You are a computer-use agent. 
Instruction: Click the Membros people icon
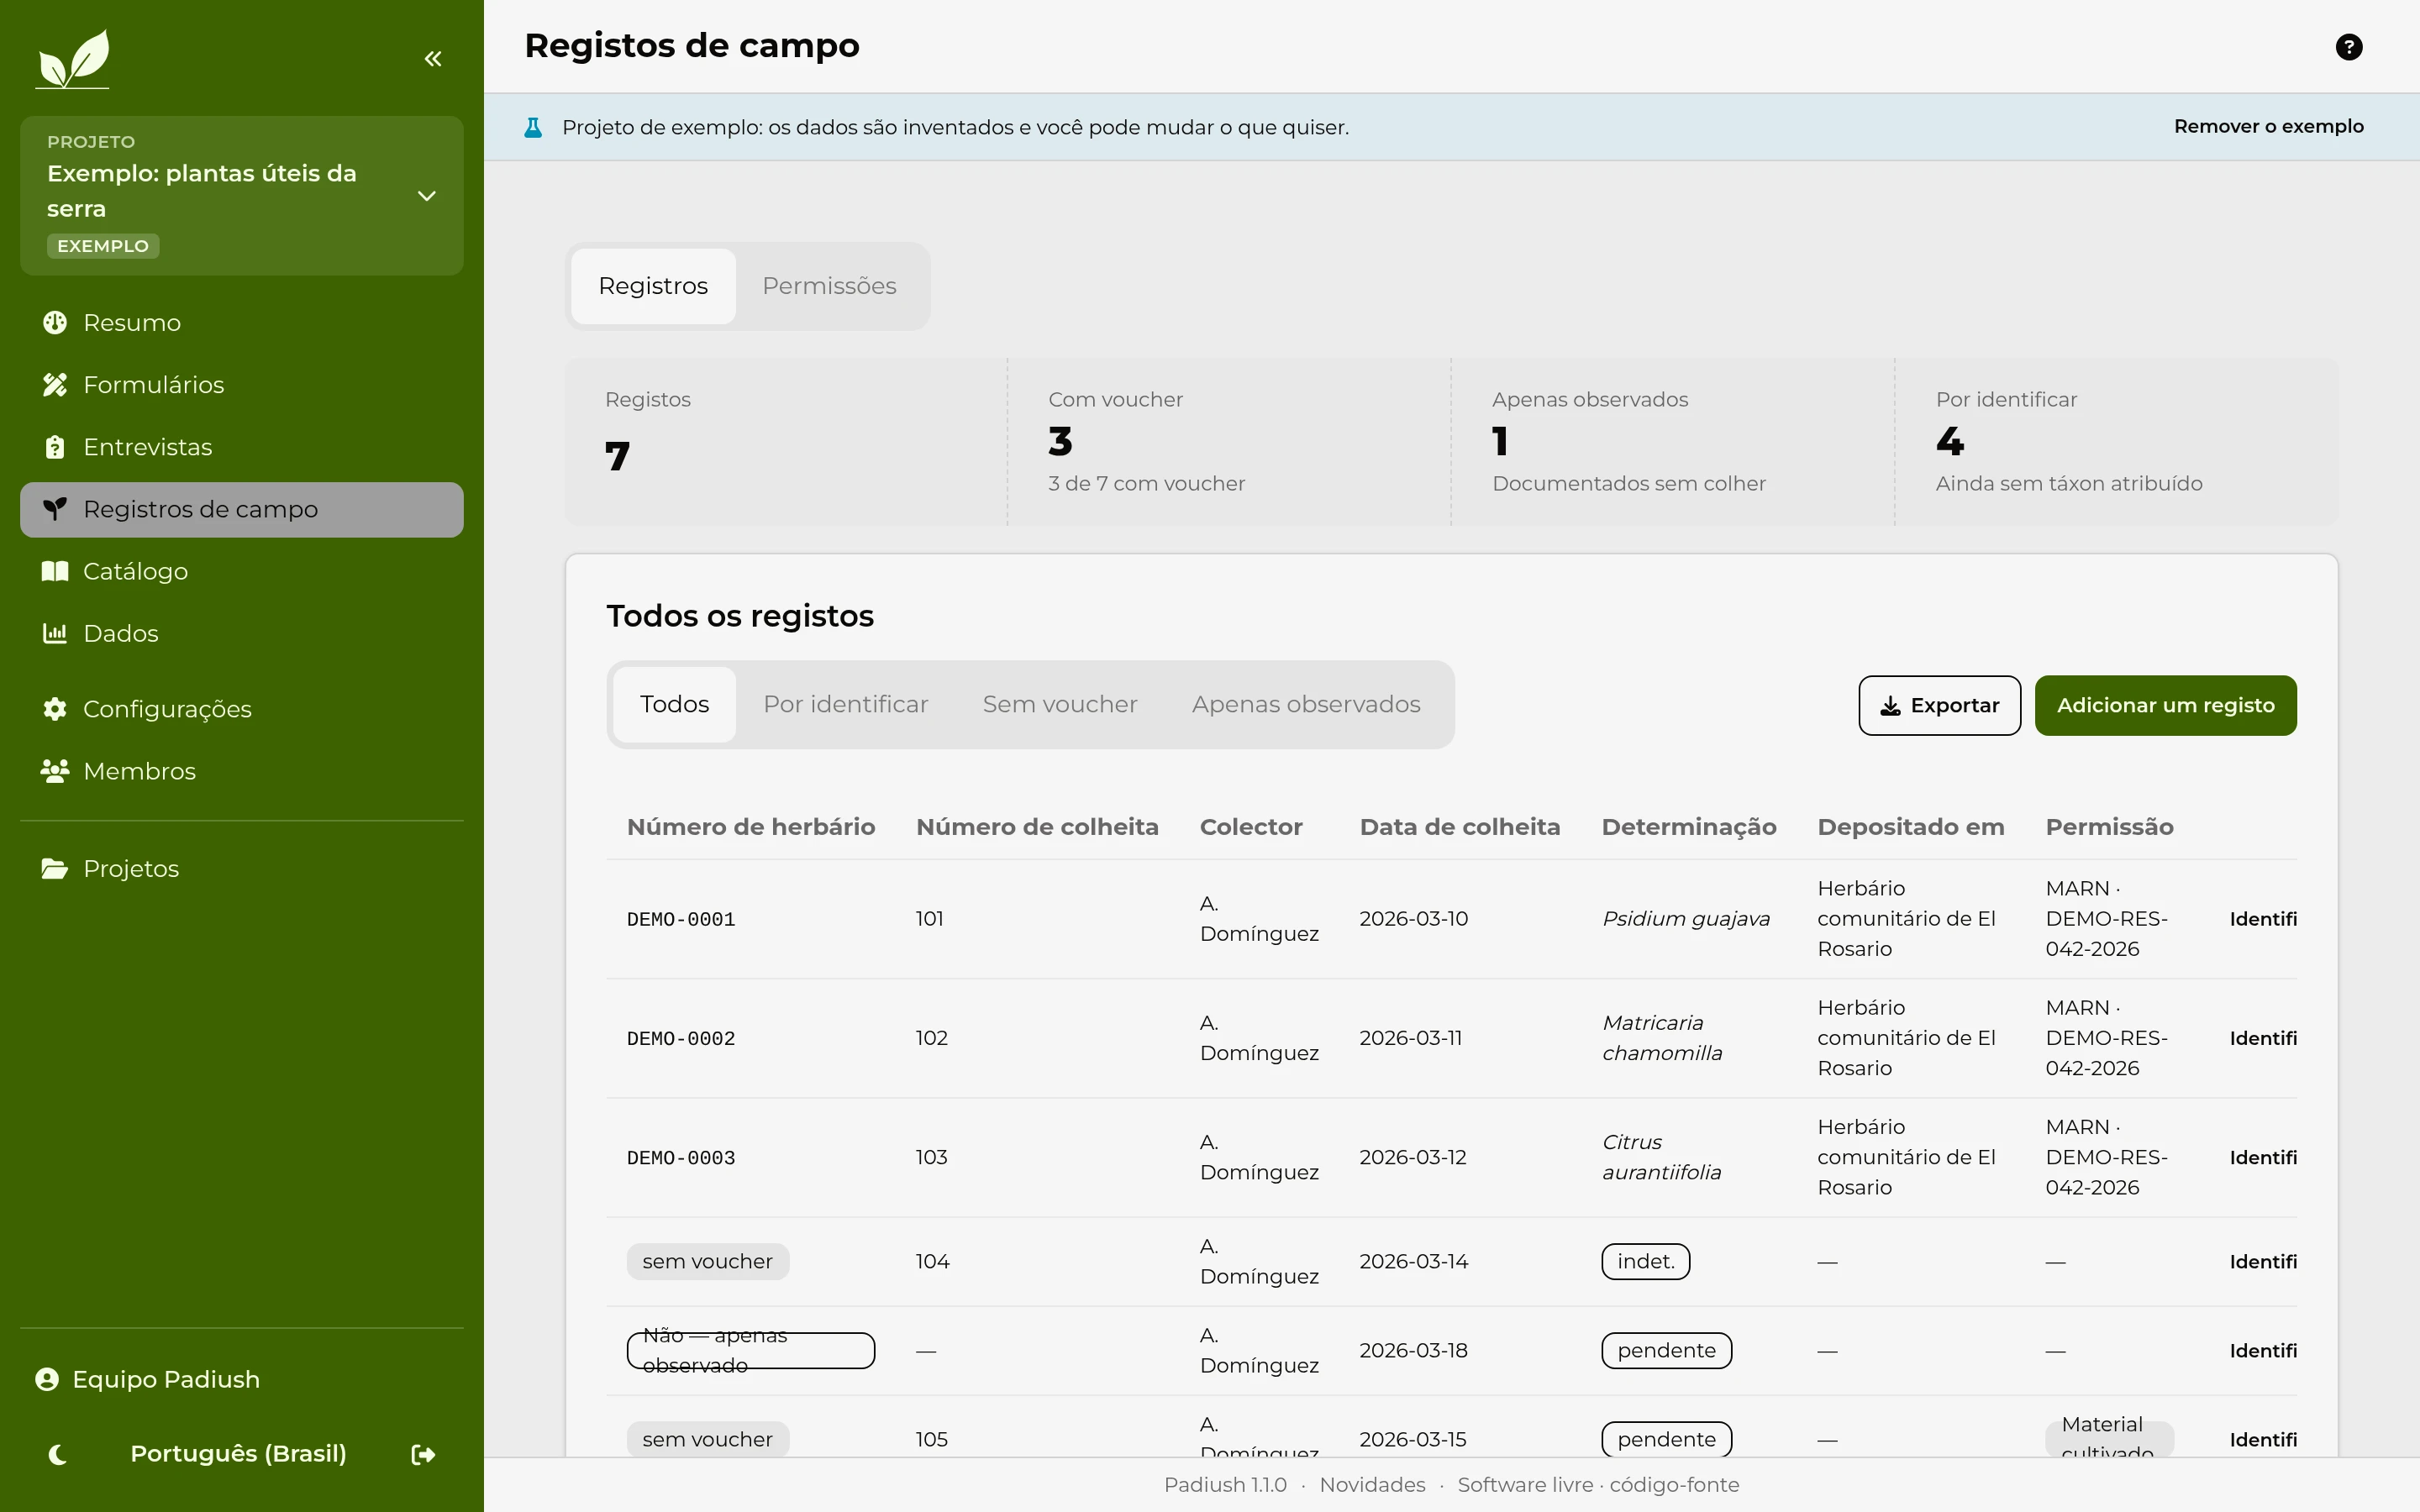[x=55, y=771]
